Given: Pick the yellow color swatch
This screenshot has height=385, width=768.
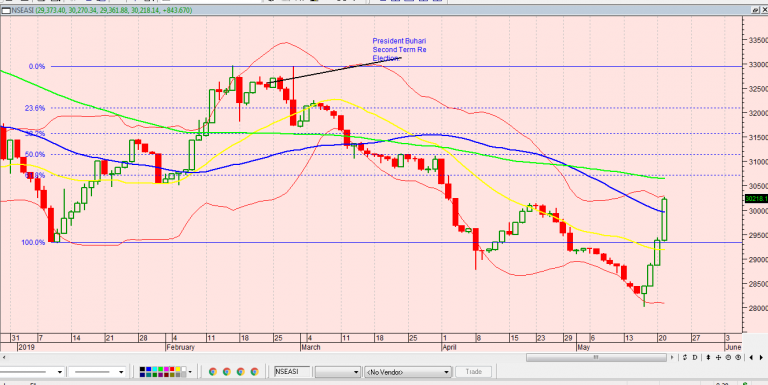Looking at the screenshot, I should [178, 369].
